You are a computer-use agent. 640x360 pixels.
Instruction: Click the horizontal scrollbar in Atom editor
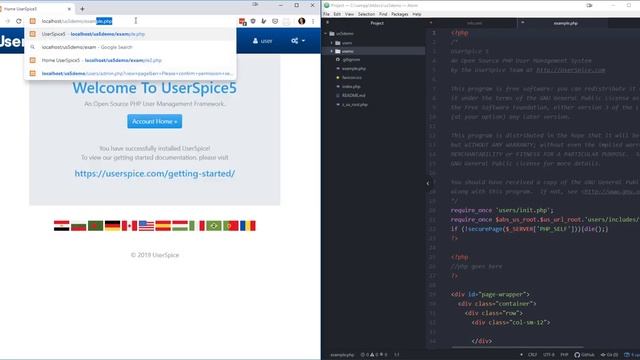[x=517, y=348]
